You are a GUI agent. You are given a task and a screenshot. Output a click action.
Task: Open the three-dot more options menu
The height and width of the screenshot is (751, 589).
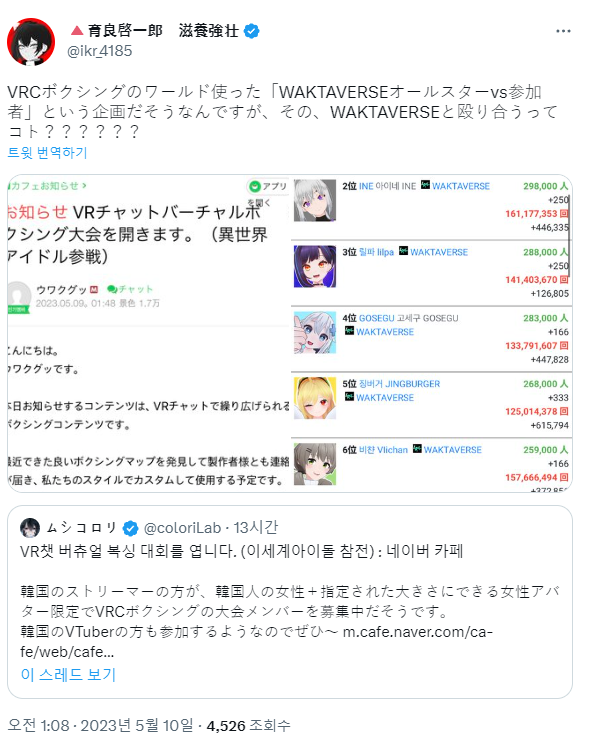click(563, 31)
